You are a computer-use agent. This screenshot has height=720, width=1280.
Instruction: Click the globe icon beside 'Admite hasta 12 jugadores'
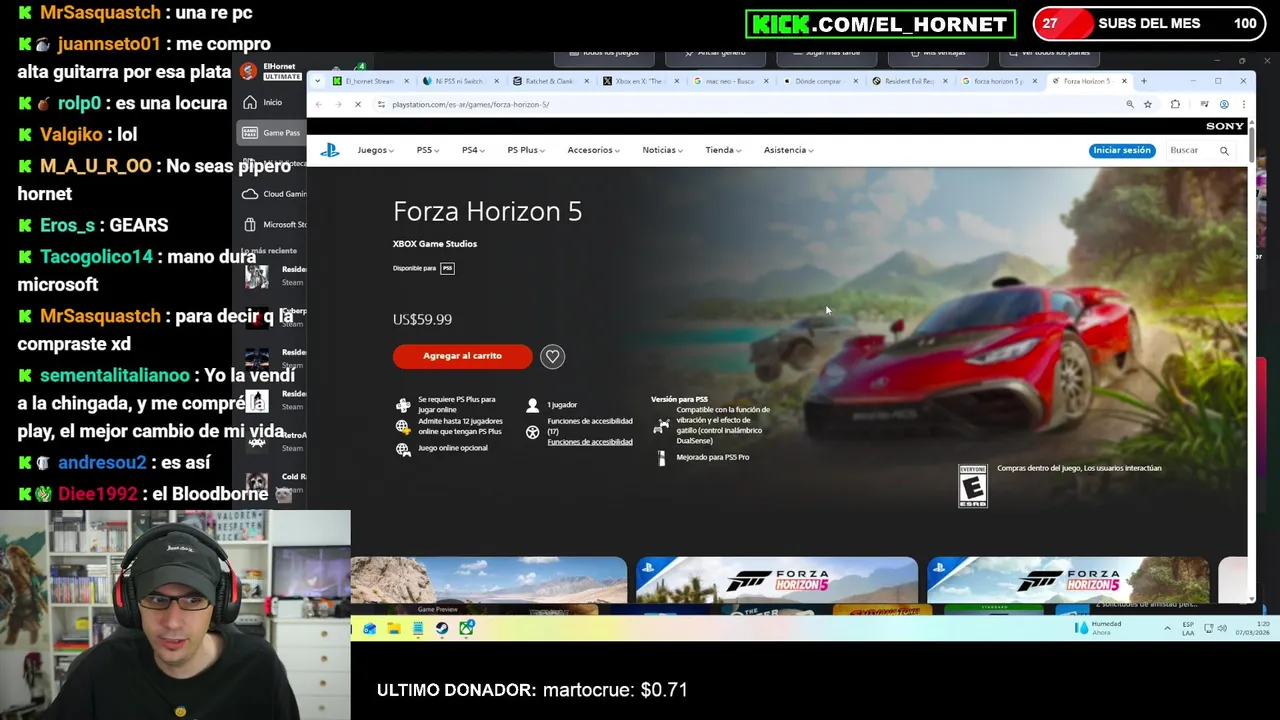(x=403, y=427)
